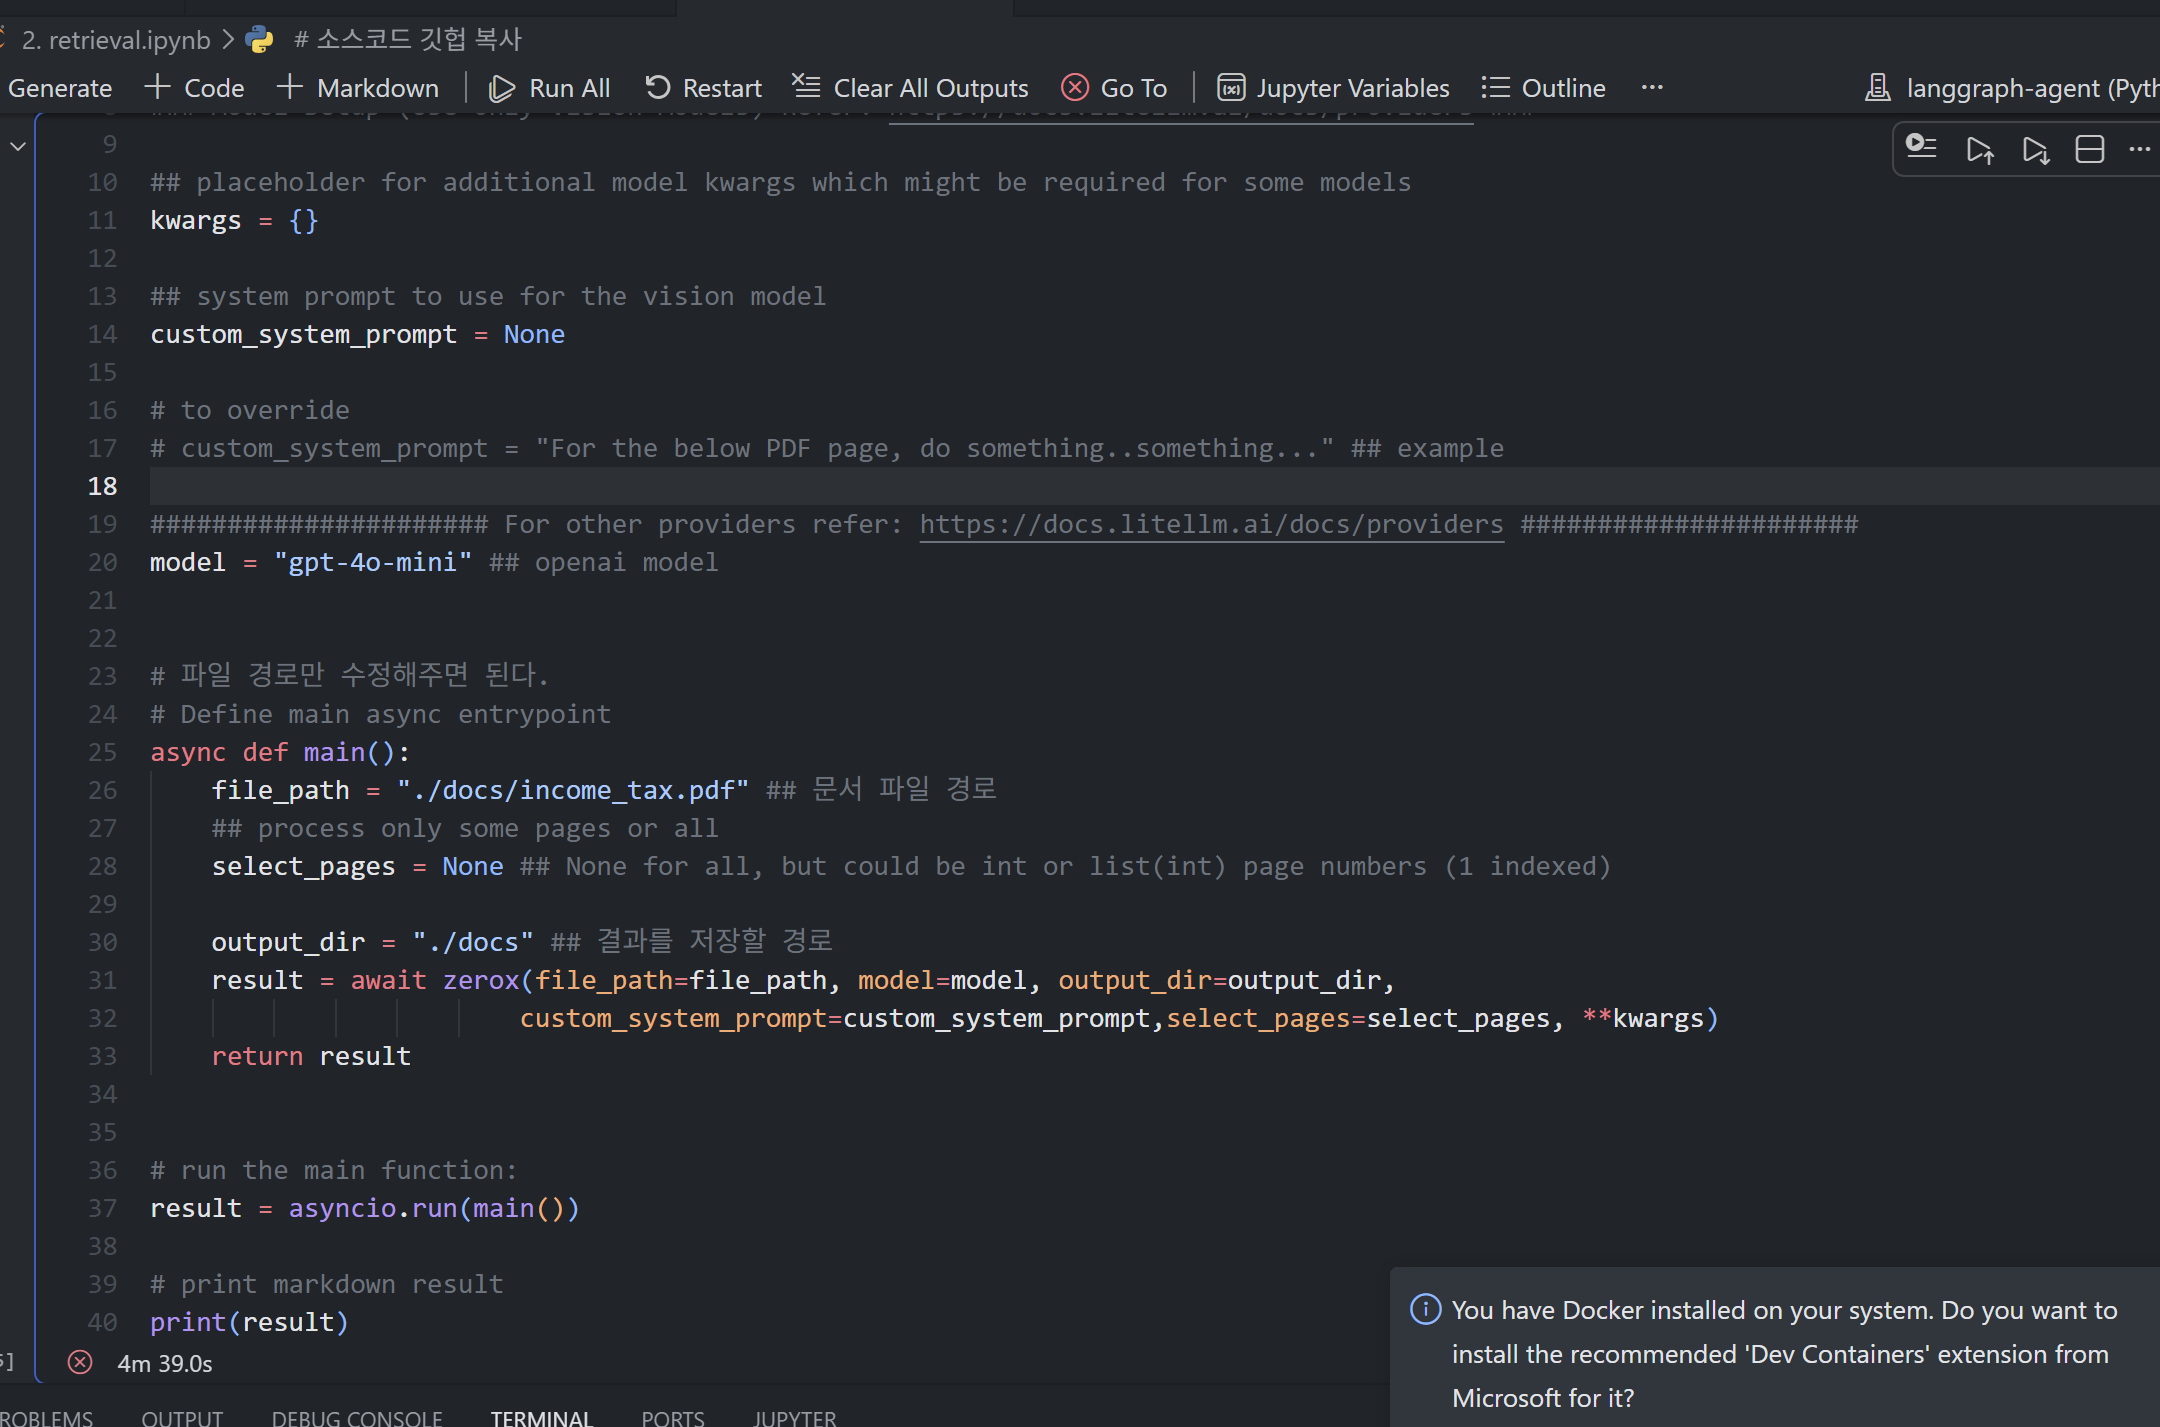
Task: Open the cell toolbar more actions ellipsis
Action: coord(2139,149)
